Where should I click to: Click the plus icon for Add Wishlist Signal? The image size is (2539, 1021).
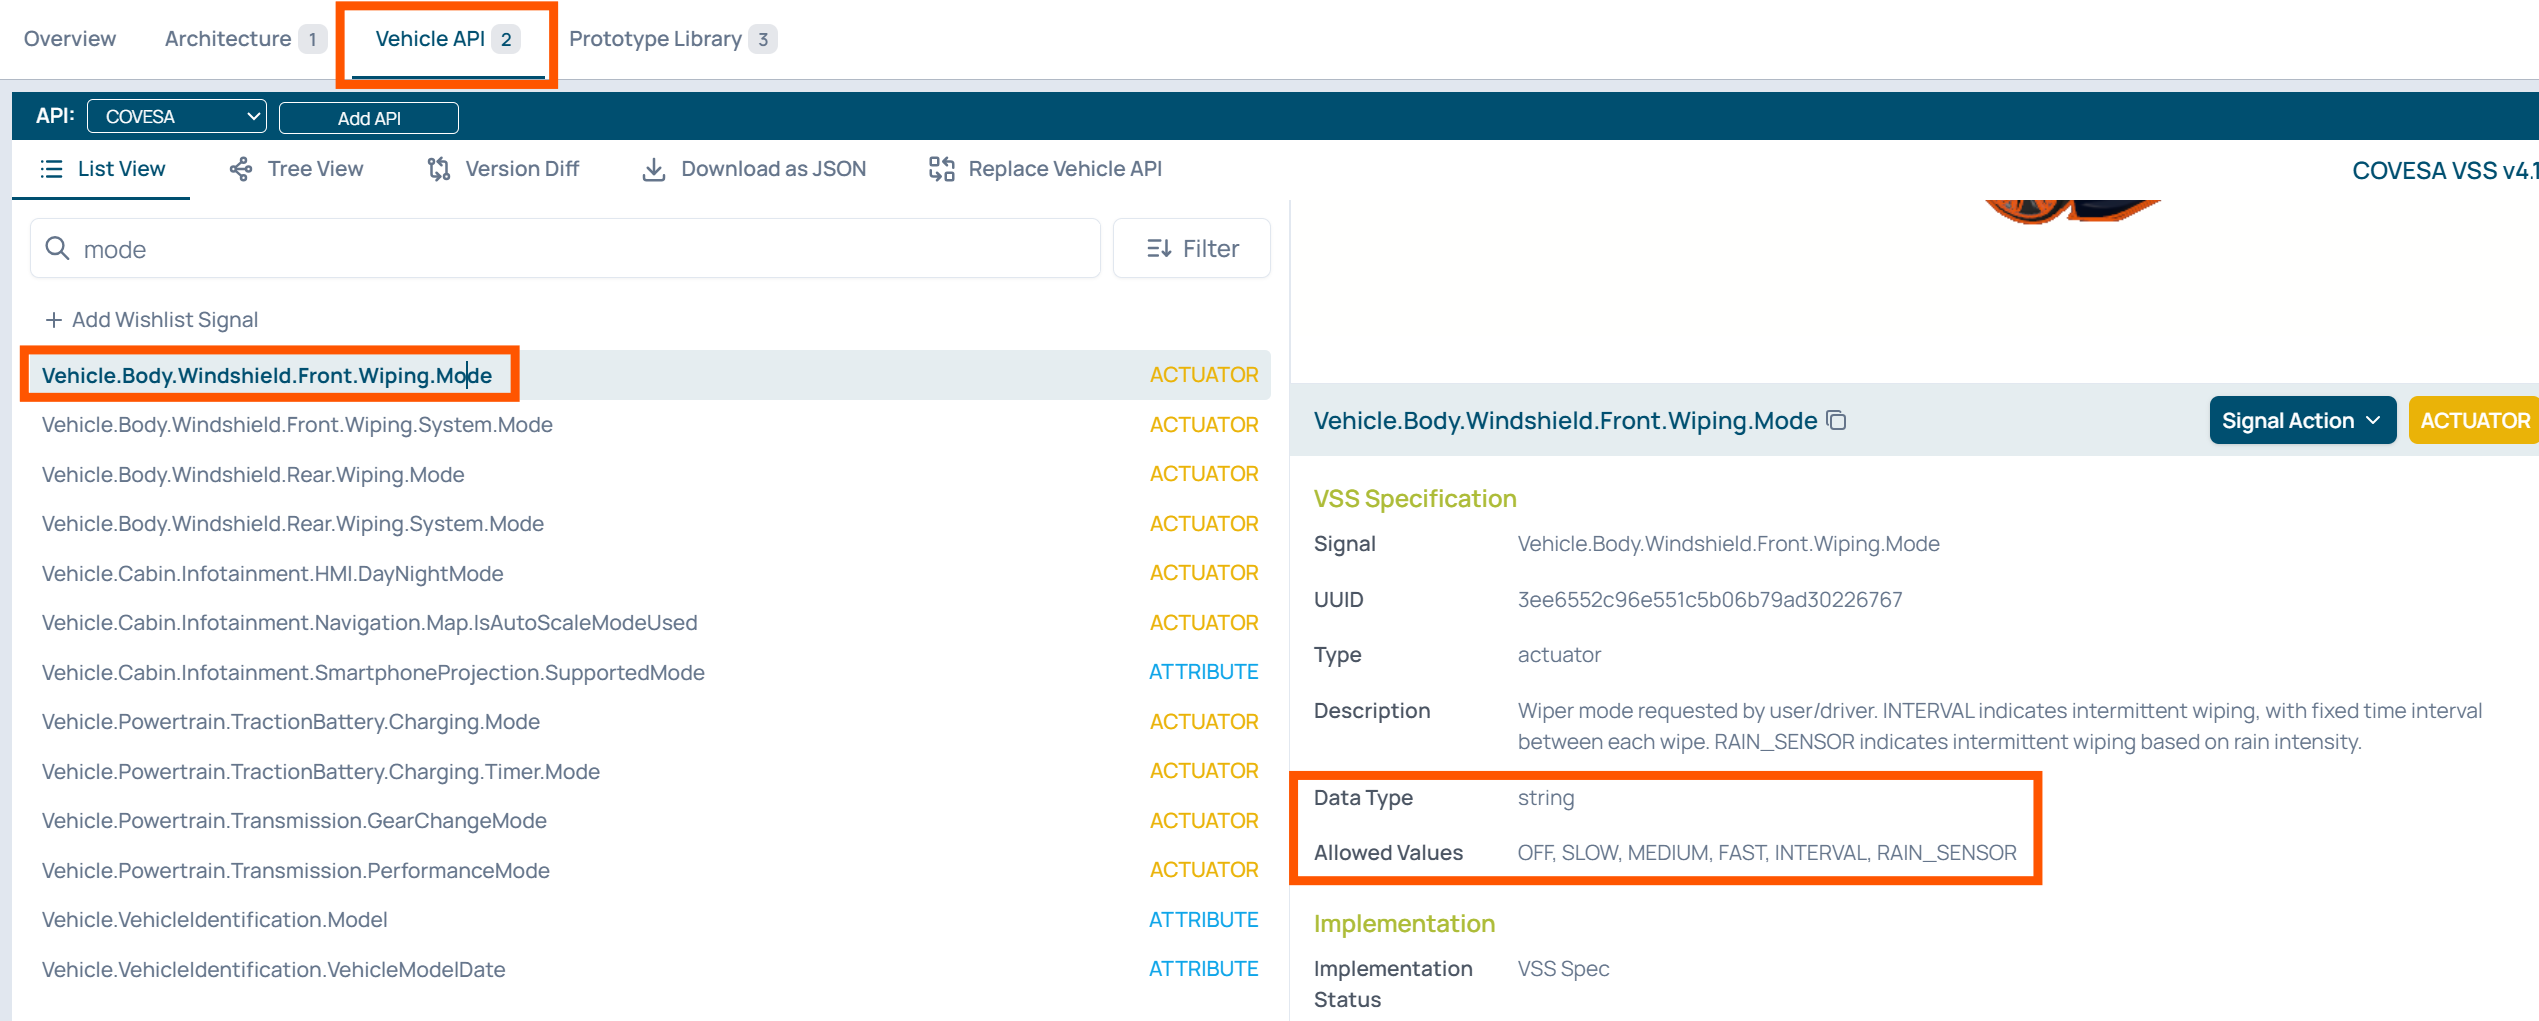[x=53, y=320]
